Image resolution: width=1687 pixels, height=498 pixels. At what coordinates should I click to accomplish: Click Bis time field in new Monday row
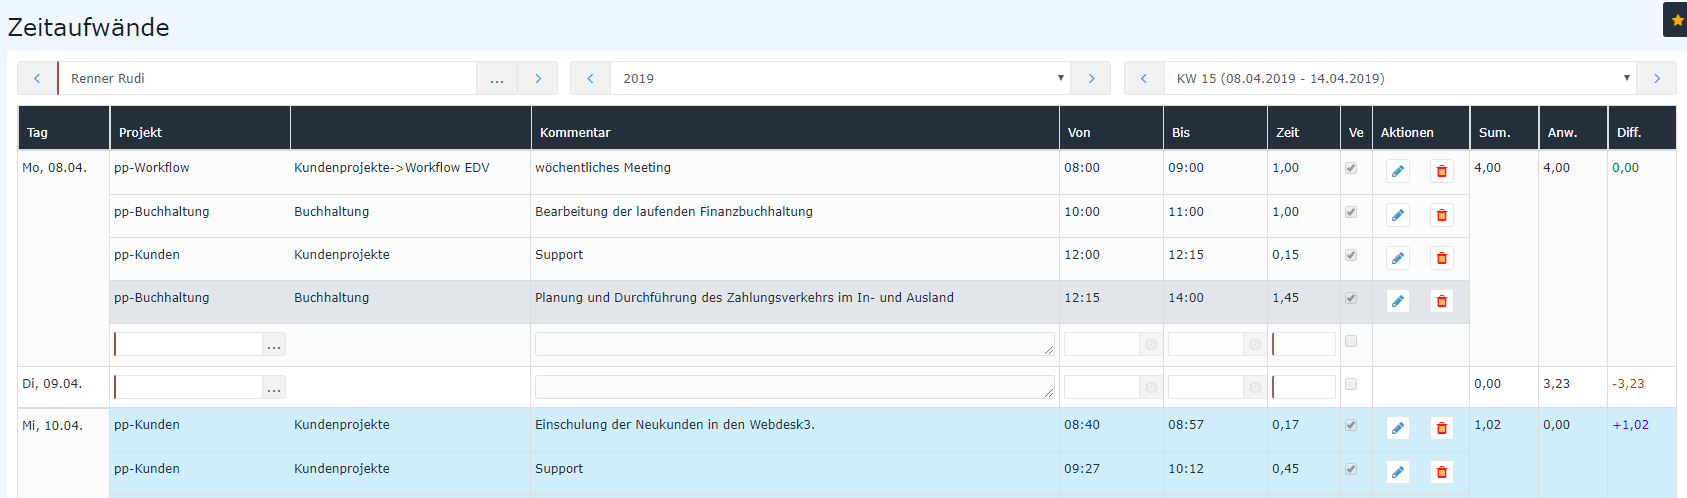point(1206,344)
